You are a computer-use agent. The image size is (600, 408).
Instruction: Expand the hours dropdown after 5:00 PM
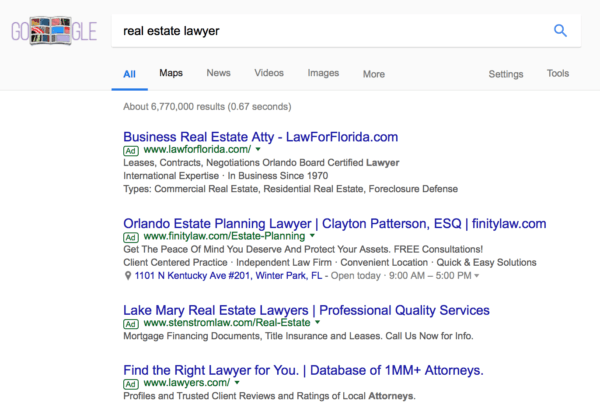(x=477, y=276)
